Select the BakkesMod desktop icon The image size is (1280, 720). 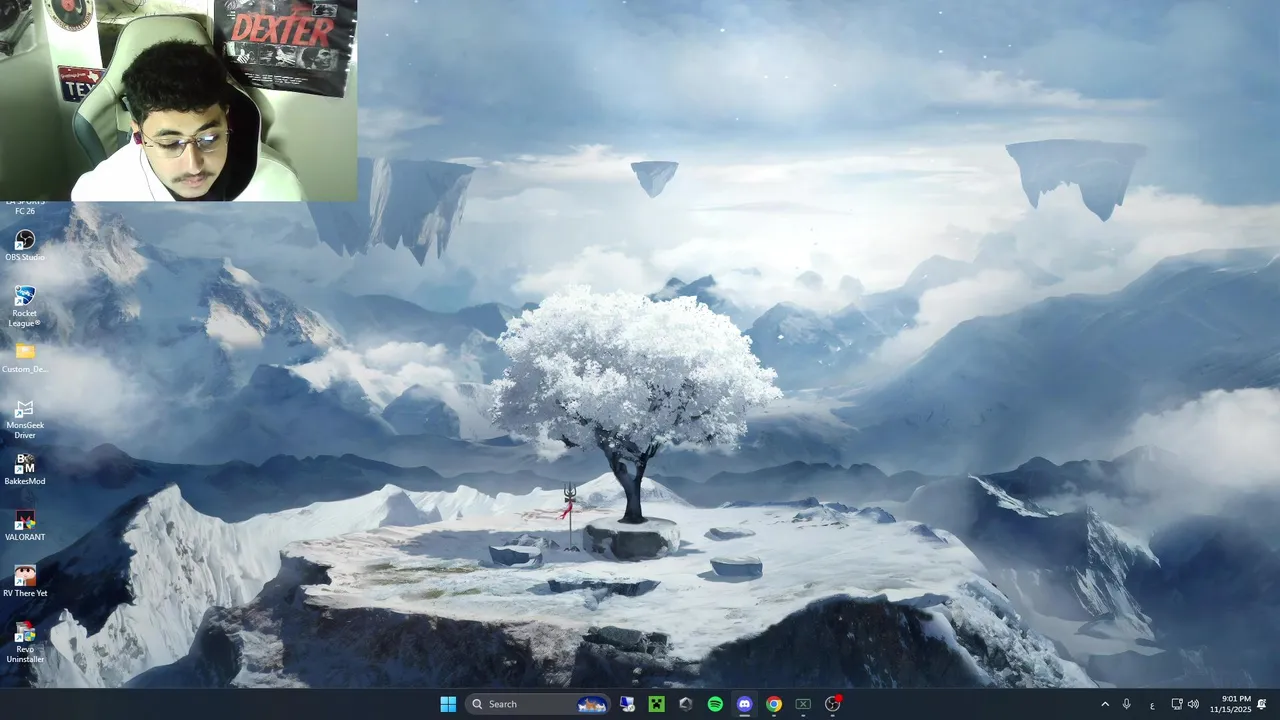25,469
